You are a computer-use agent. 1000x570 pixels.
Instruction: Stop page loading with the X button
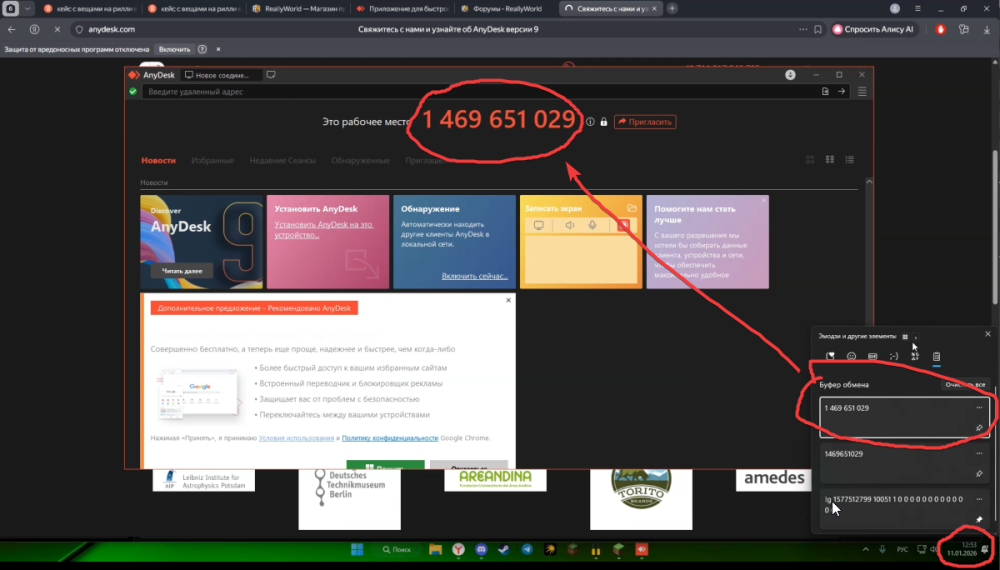[56, 29]
